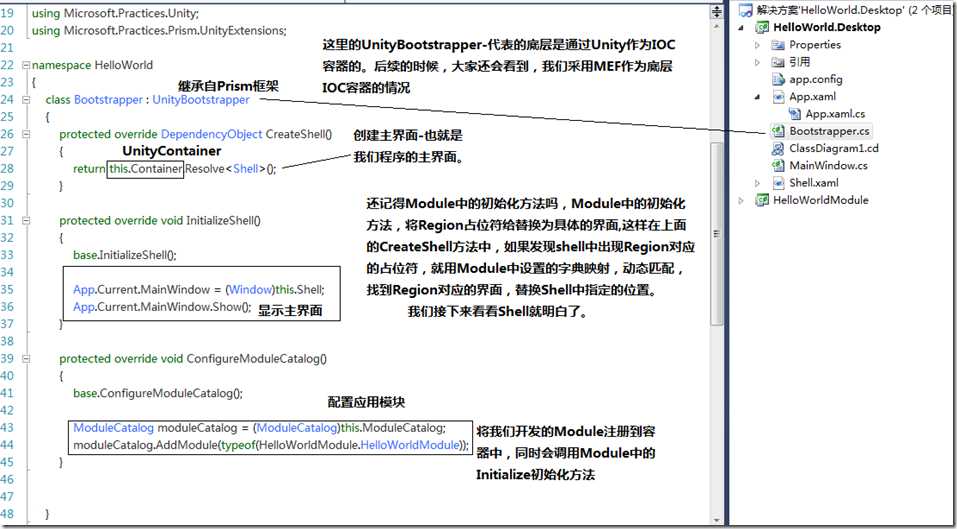Click the editor split-window handle icon
The height and width of the screenshot is (529, 957).
click(x=717, y=13)
